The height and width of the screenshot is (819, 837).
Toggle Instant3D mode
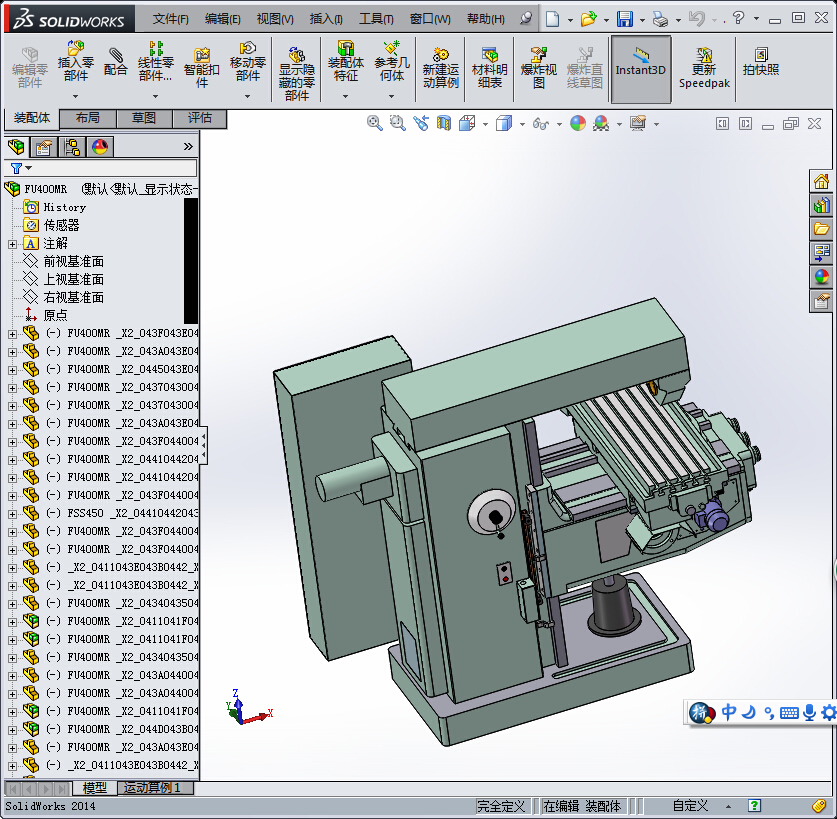640,62
